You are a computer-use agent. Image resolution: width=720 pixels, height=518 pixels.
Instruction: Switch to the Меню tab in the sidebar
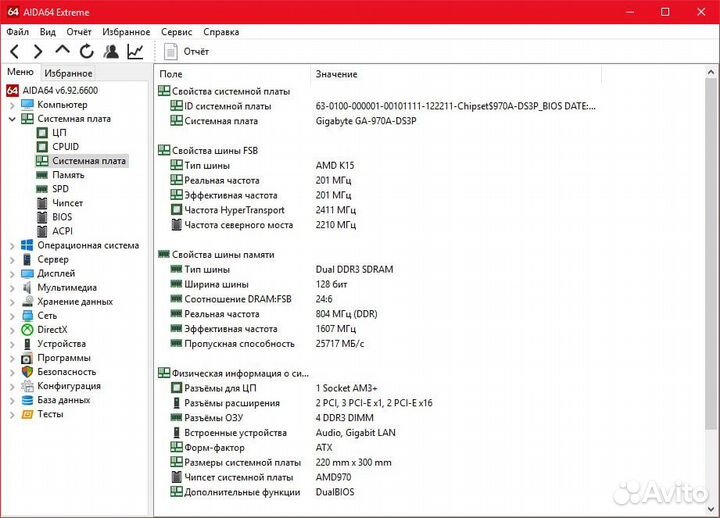tap(20, 72)
